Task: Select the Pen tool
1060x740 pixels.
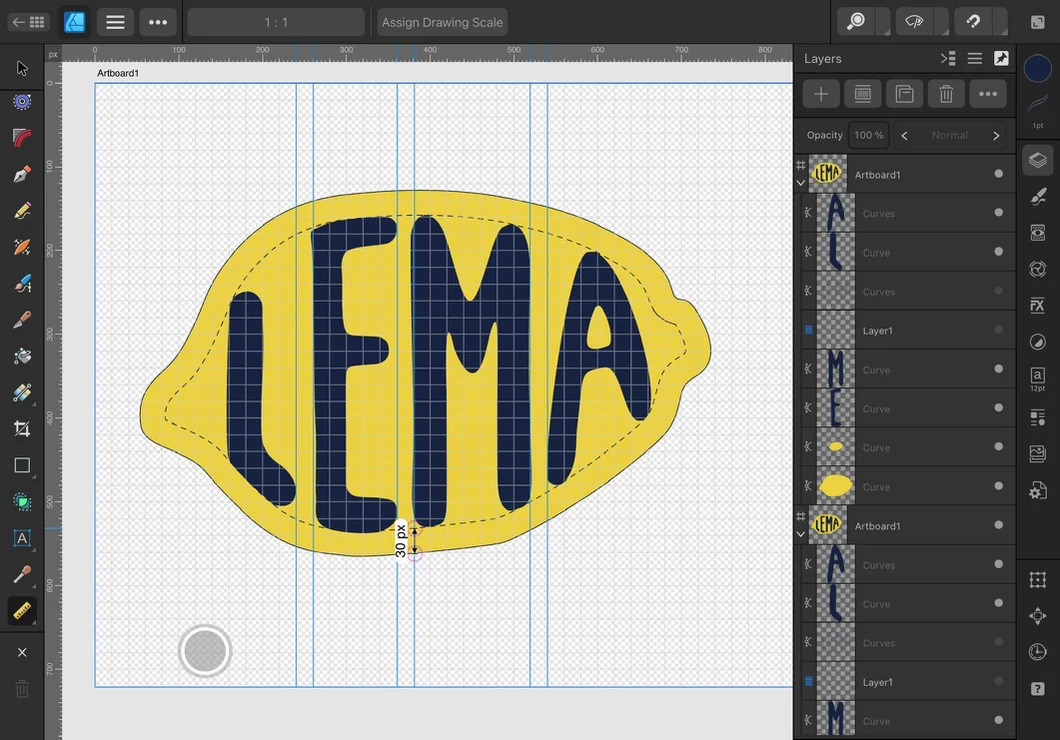Action: [x=22, y=174]
